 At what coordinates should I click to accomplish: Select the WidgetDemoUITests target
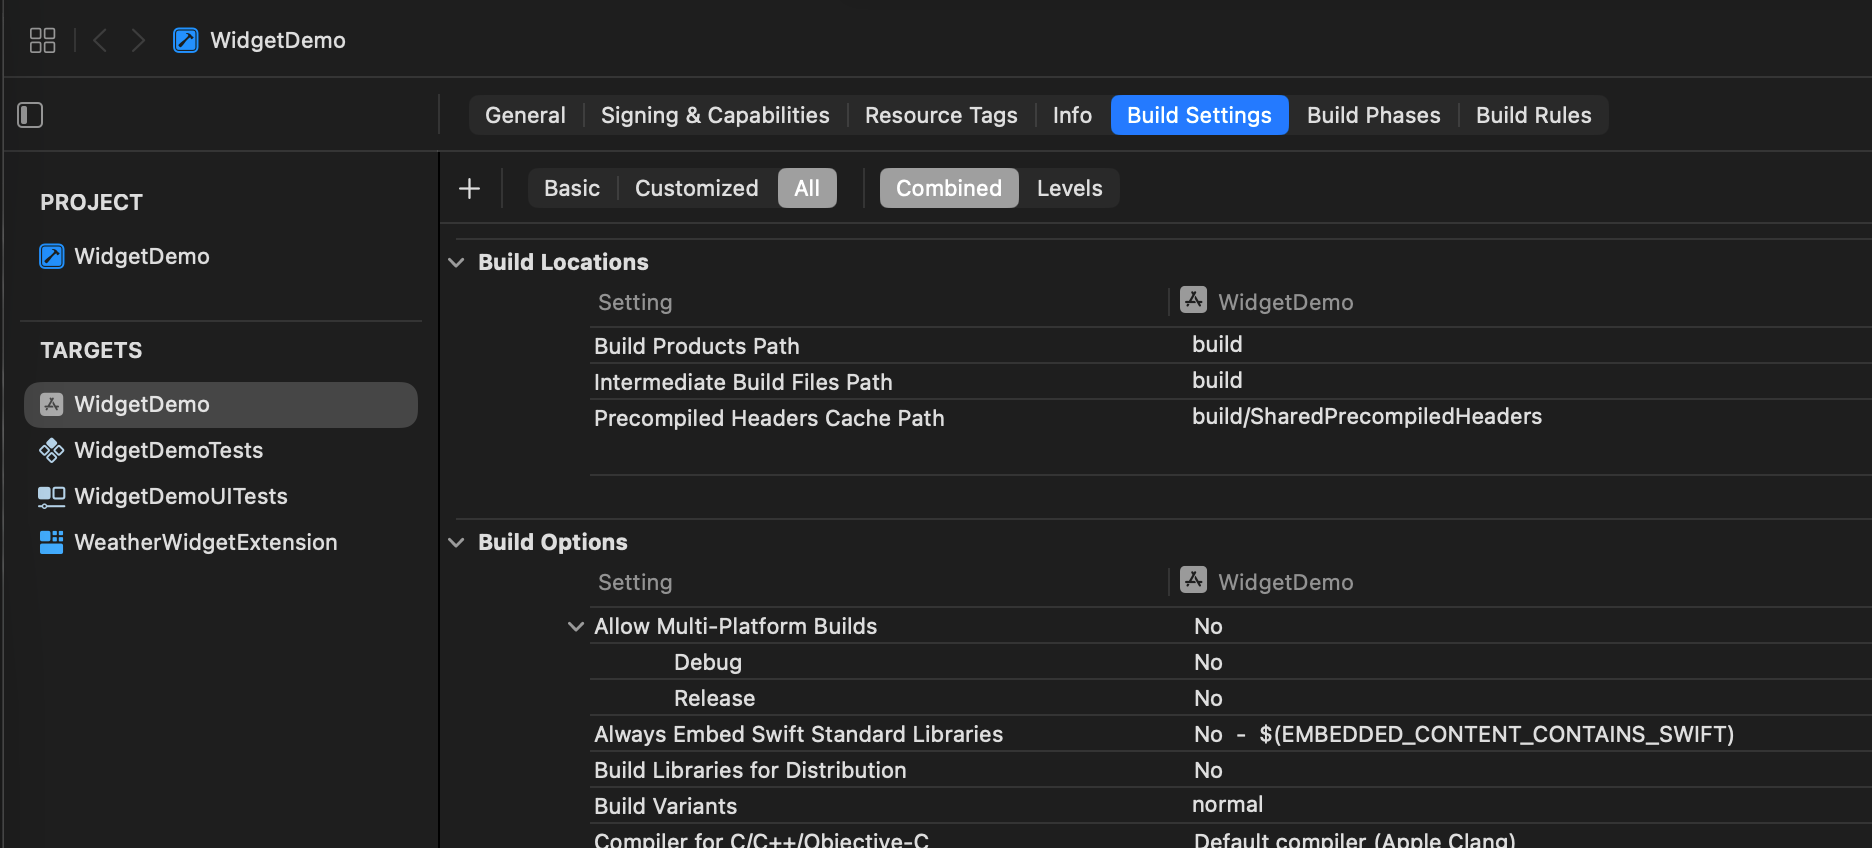click(180, 496)
